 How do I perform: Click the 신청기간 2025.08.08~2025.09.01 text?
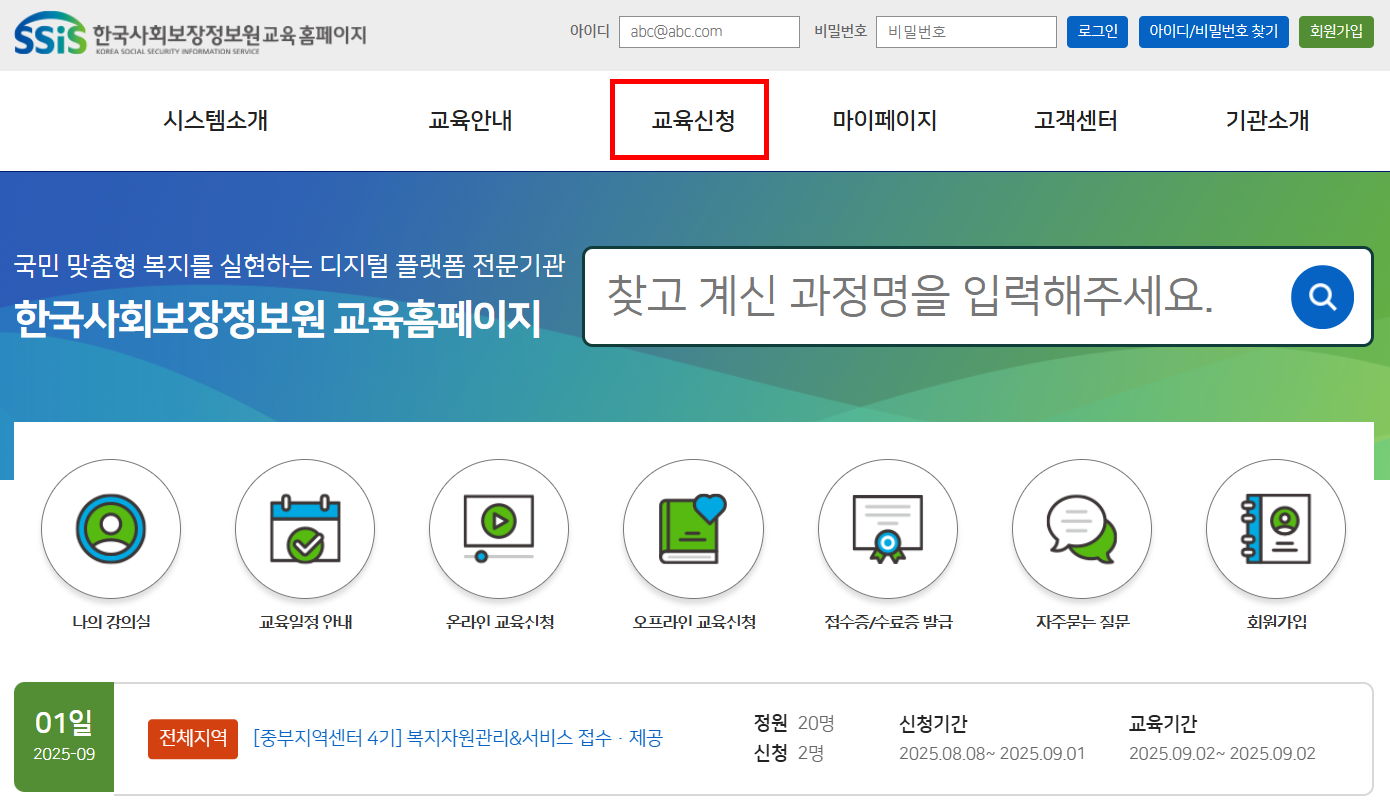click(x=992, y=739)
